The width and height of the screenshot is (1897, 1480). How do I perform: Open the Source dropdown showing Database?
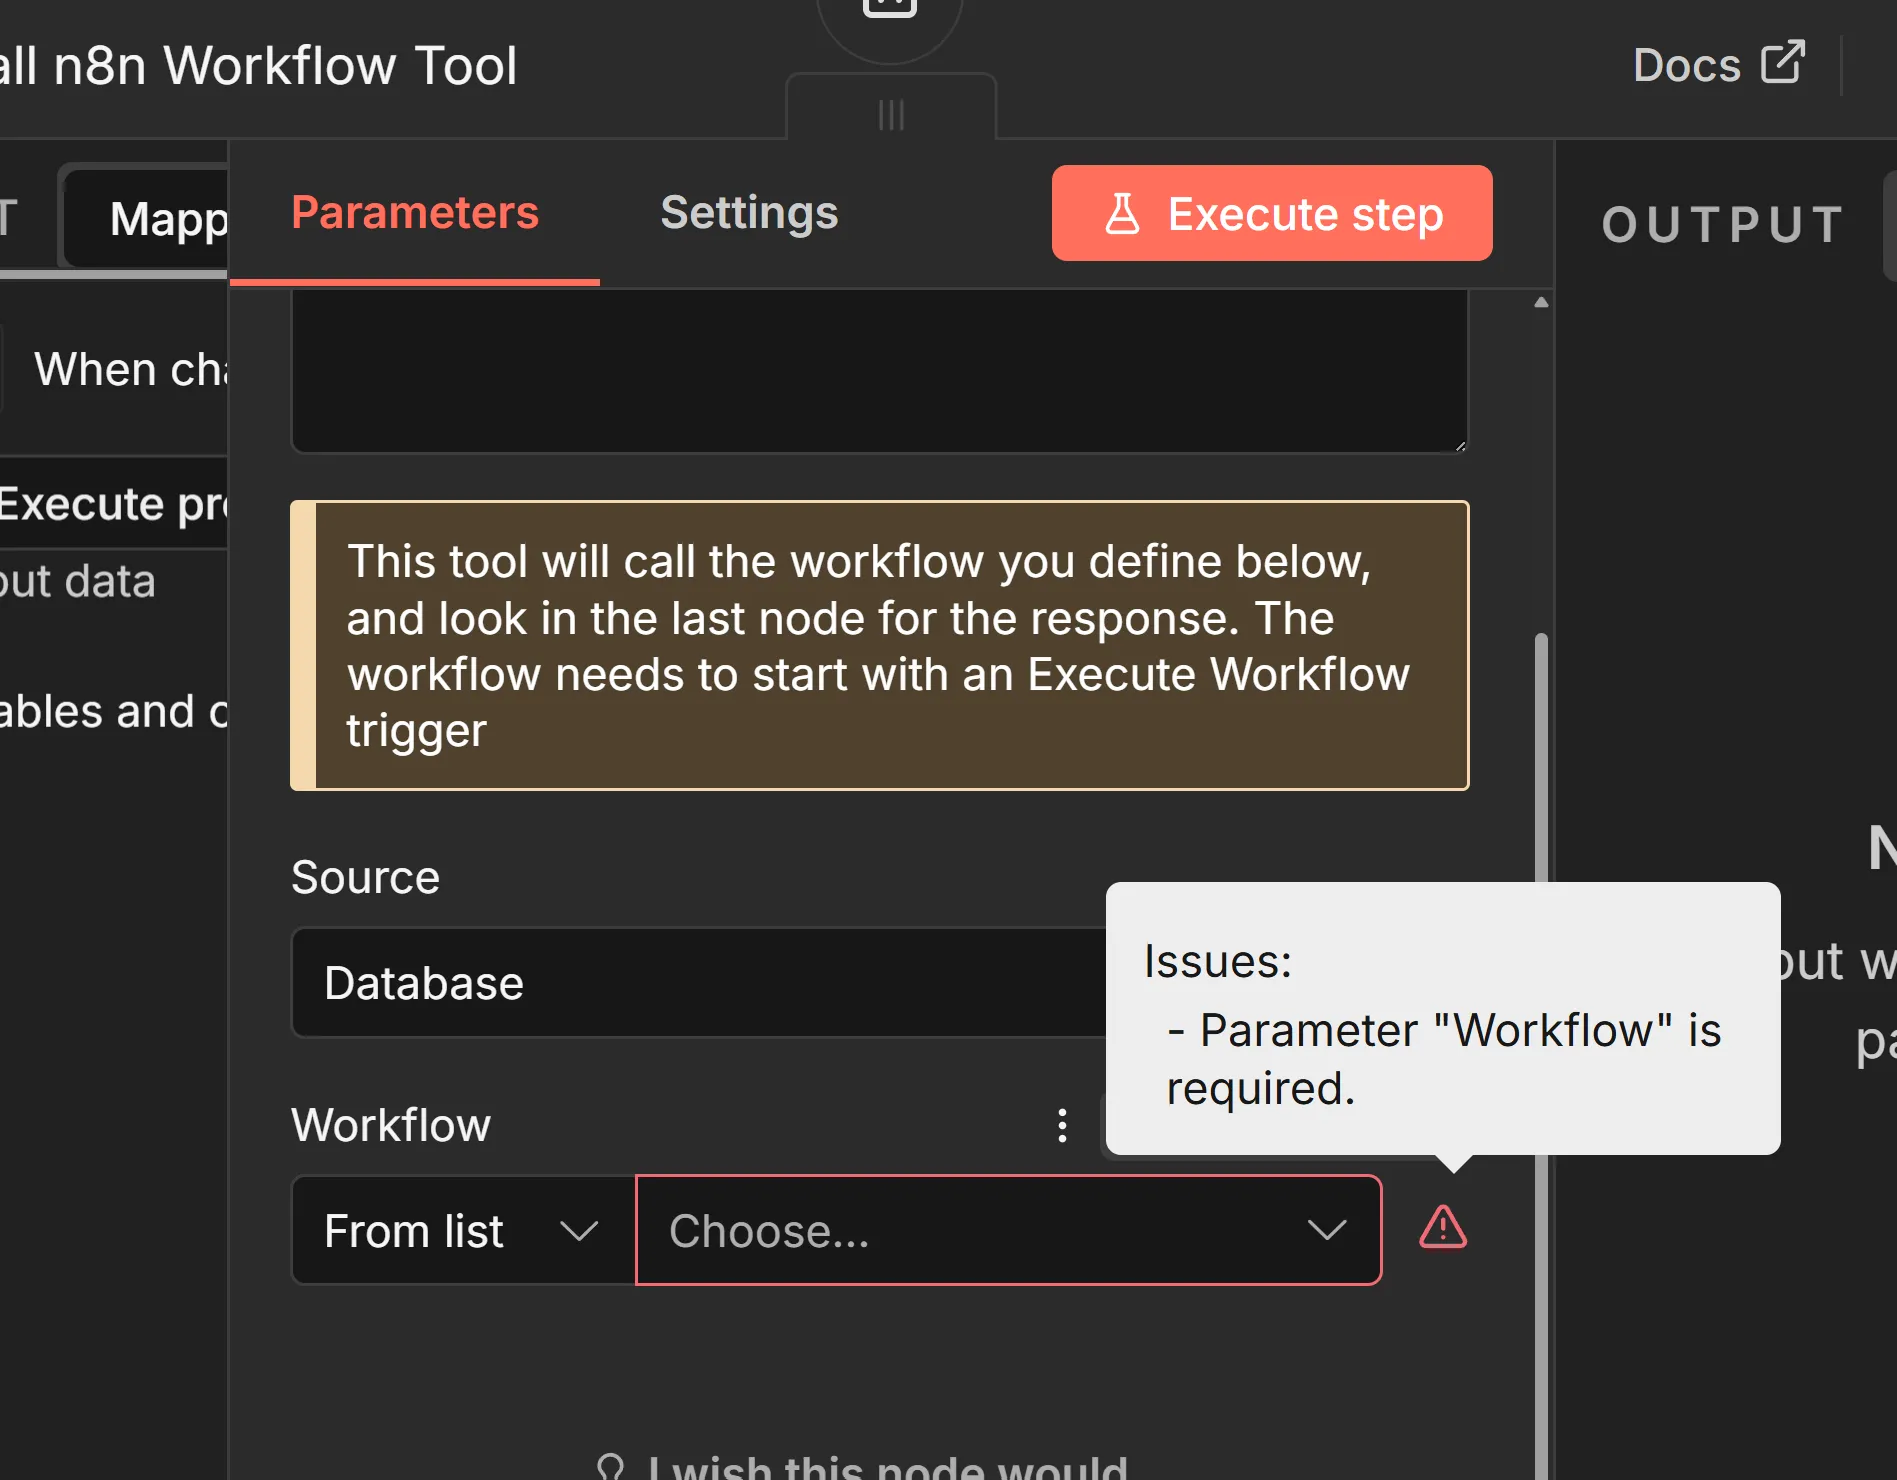[700, 983]
